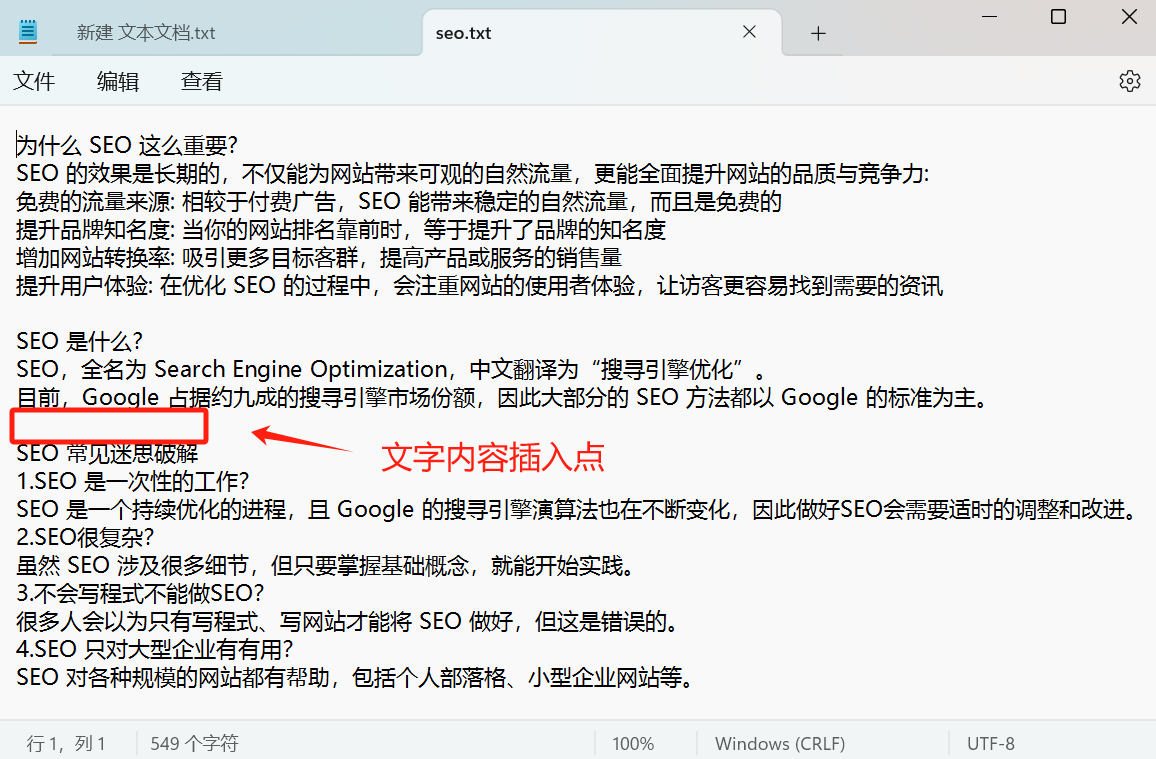The width and height of the screenshot is (1156, 759).
Task: Open Notepad settings with the gear icon
Action: tap(1129, 81)
